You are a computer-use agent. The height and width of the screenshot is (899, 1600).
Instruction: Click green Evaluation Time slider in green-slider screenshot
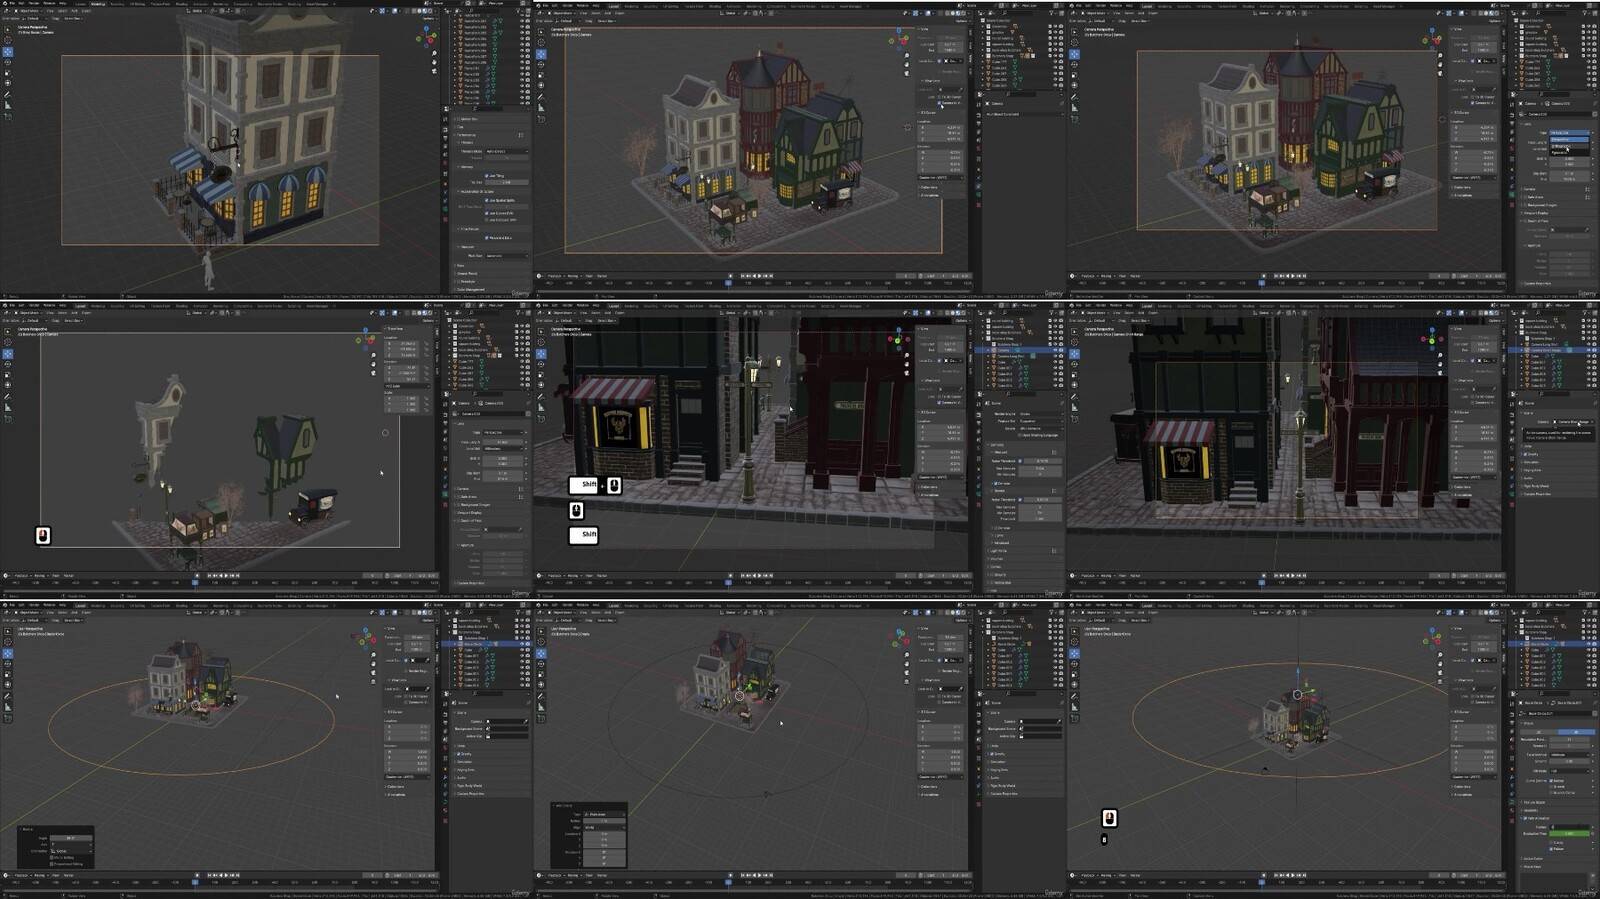click(1569, 834)
